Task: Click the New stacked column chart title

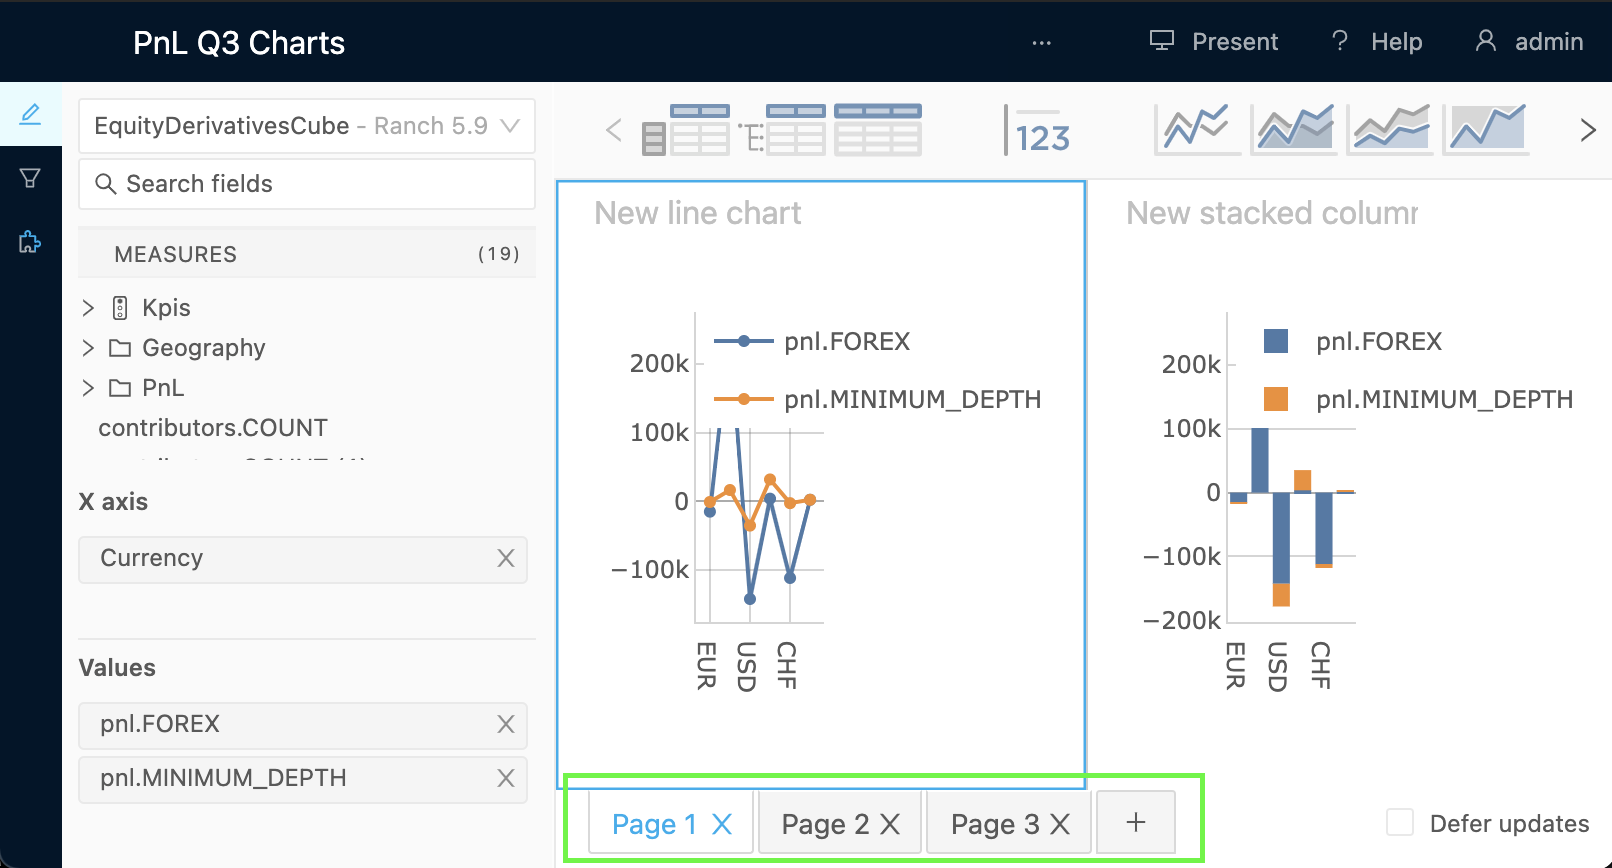Action: click(x=1272, y=213)
